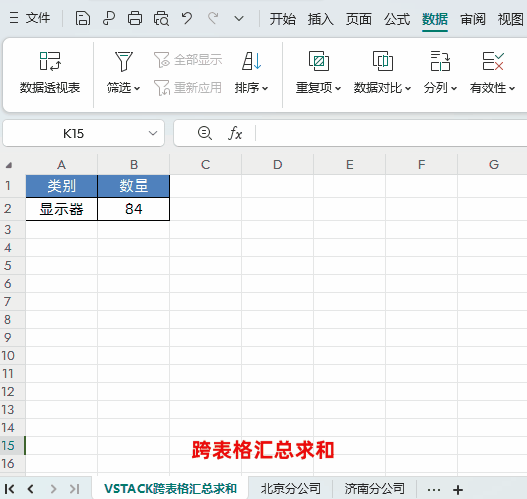Click the export-to-PDF icon
Viewport: 527px width, 499px height.
109,18
